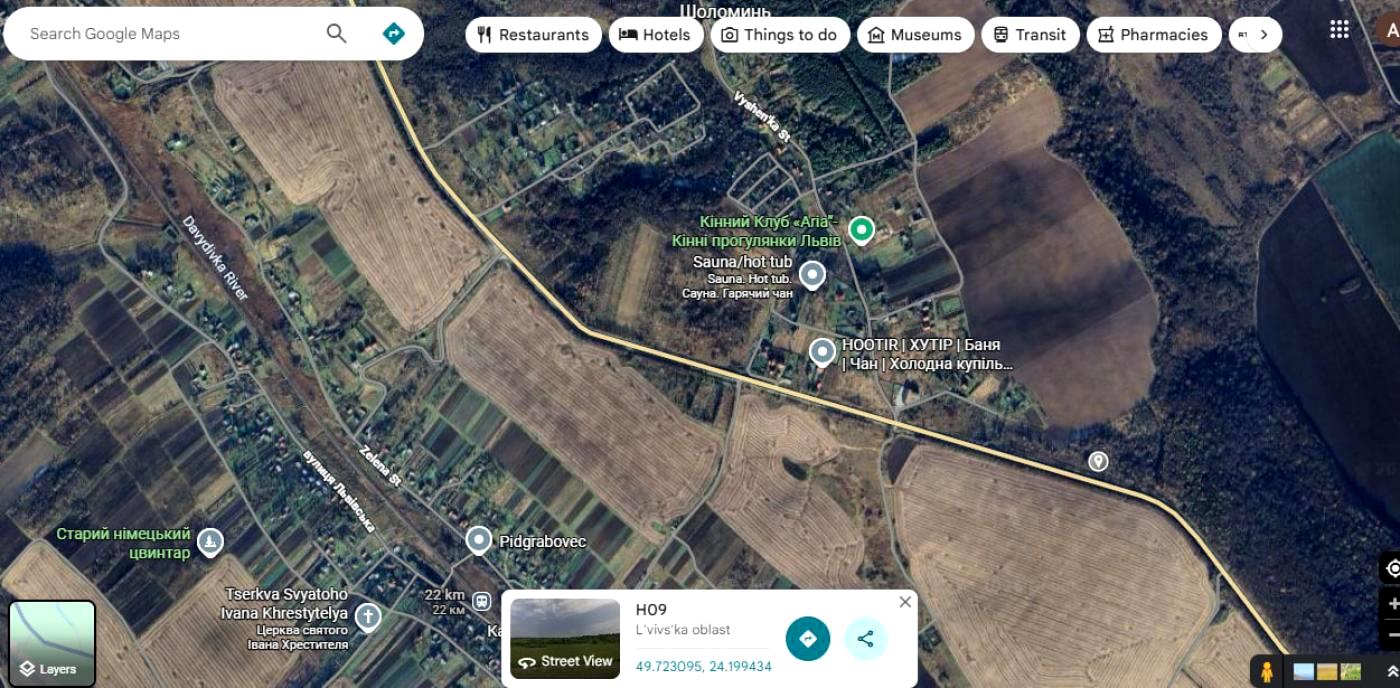Click the 22 km train station icon
1400x688 pixels.
pos(482,601)
